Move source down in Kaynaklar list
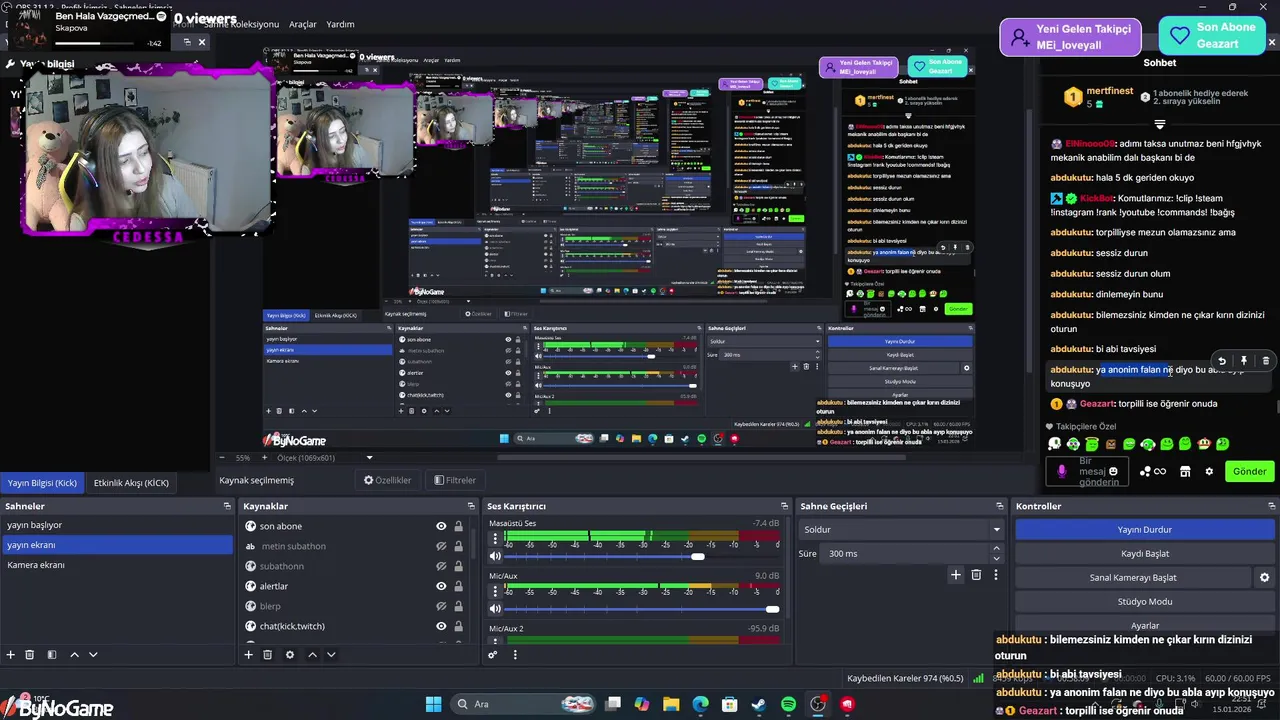 pos(331,654)
